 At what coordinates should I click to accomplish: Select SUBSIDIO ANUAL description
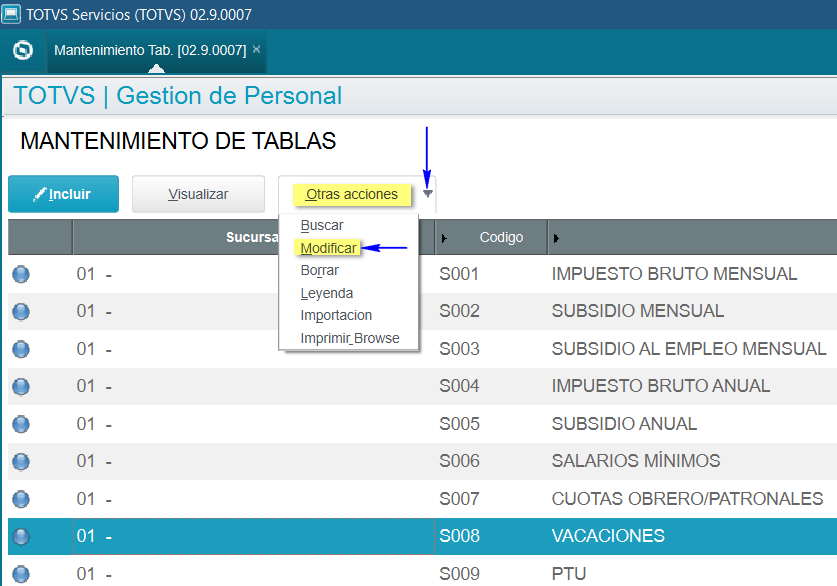tap(624, 424)
